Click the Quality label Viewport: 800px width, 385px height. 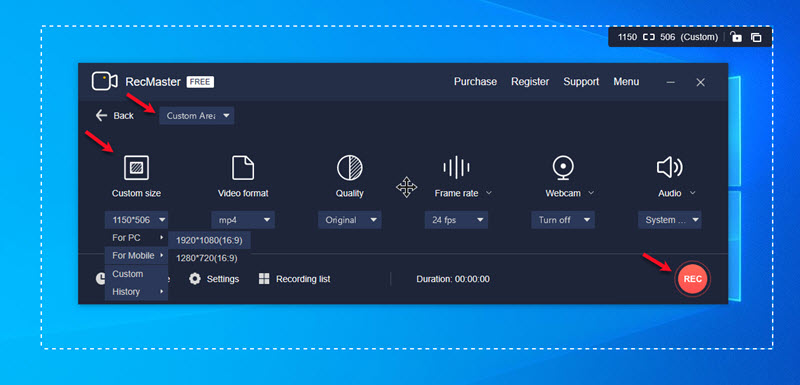[x=349, y=193]
